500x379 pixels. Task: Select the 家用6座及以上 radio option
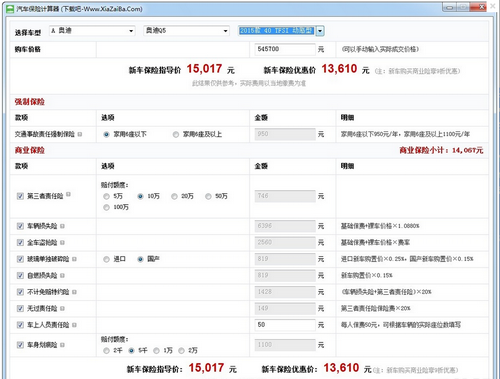point(176,135)
